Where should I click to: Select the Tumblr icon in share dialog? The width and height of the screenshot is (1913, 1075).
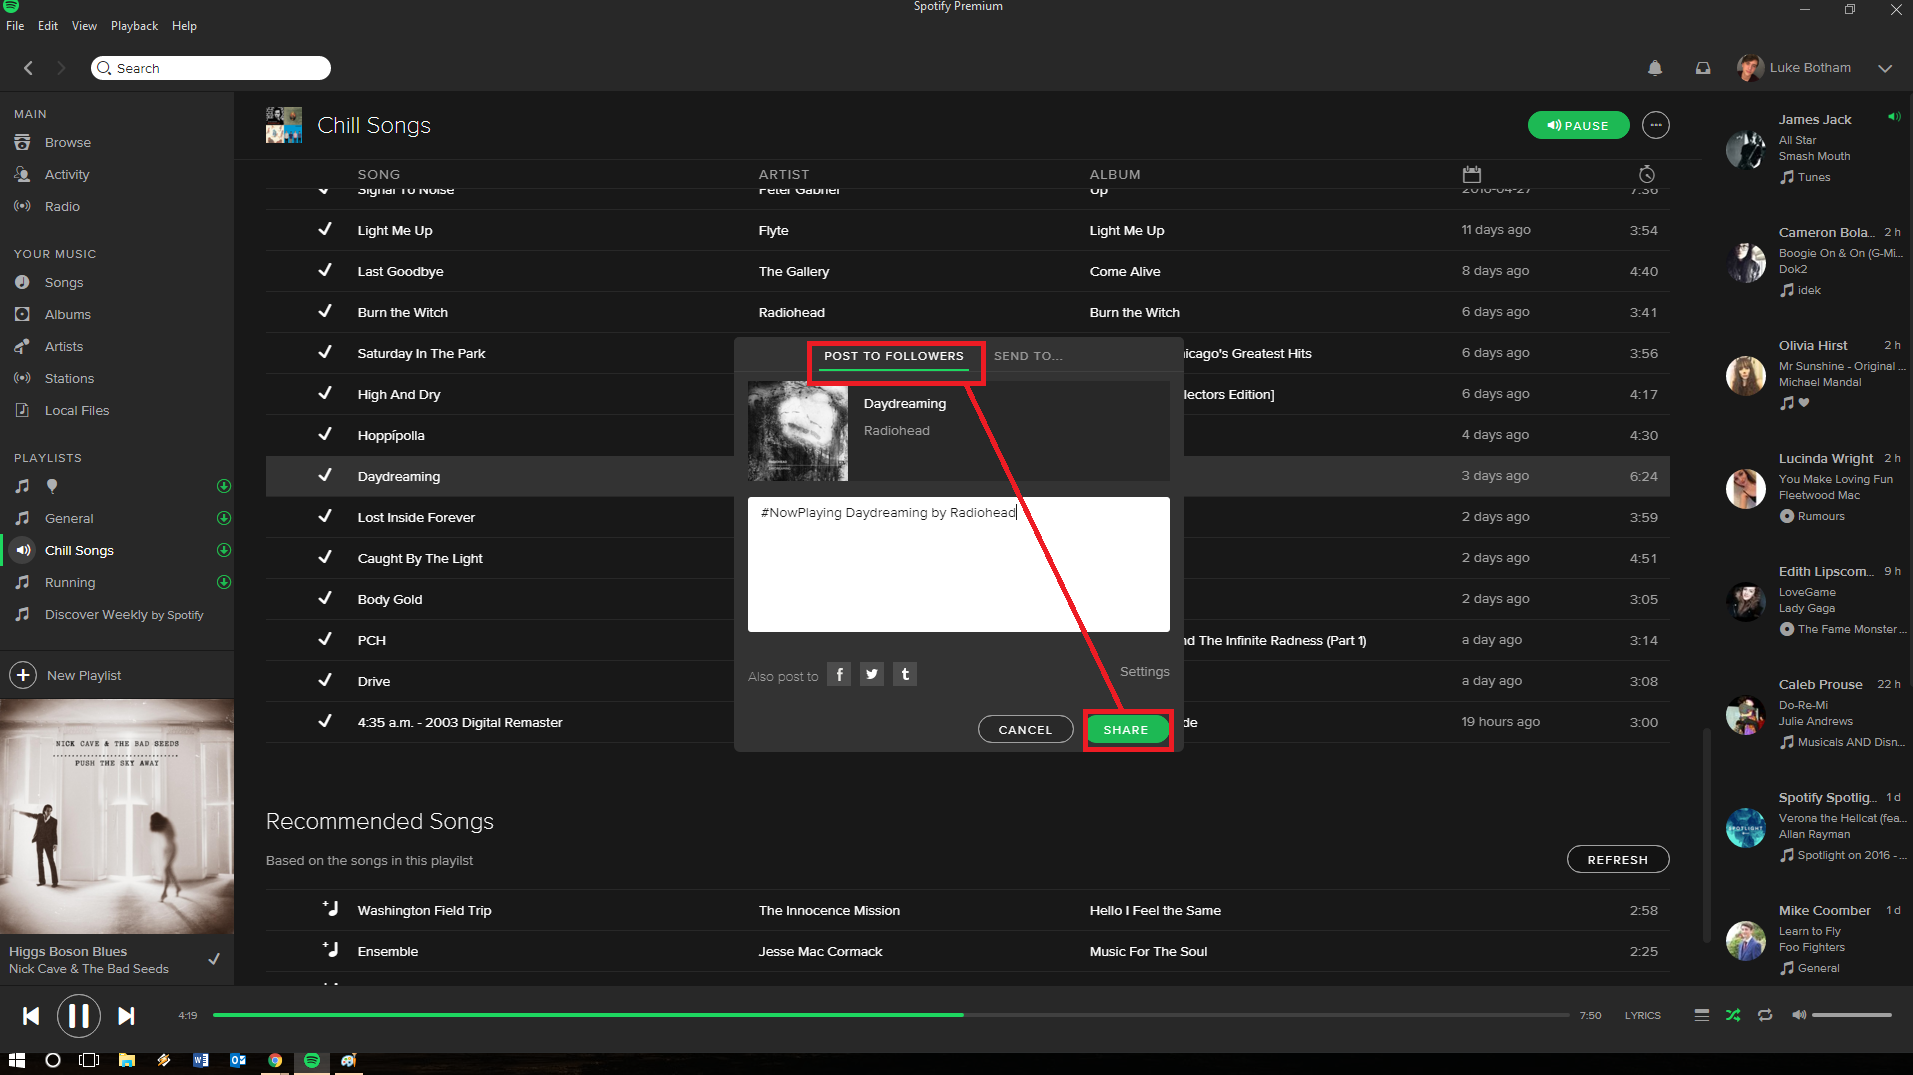click(x=905, y=674)
